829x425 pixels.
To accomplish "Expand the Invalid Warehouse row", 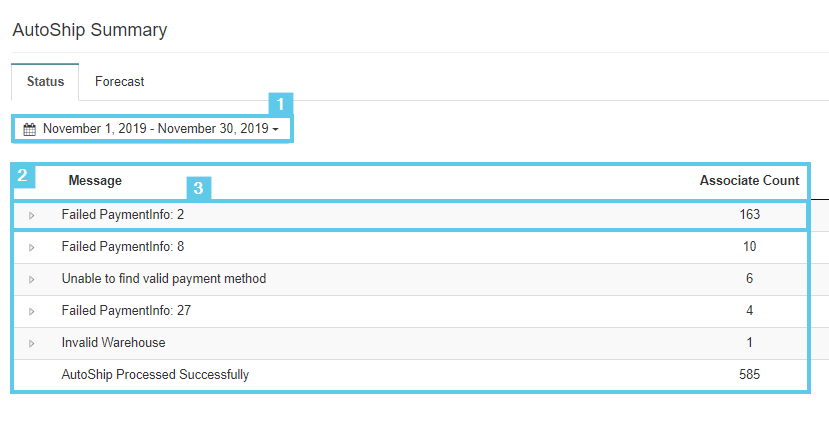I will pos(32,344).
